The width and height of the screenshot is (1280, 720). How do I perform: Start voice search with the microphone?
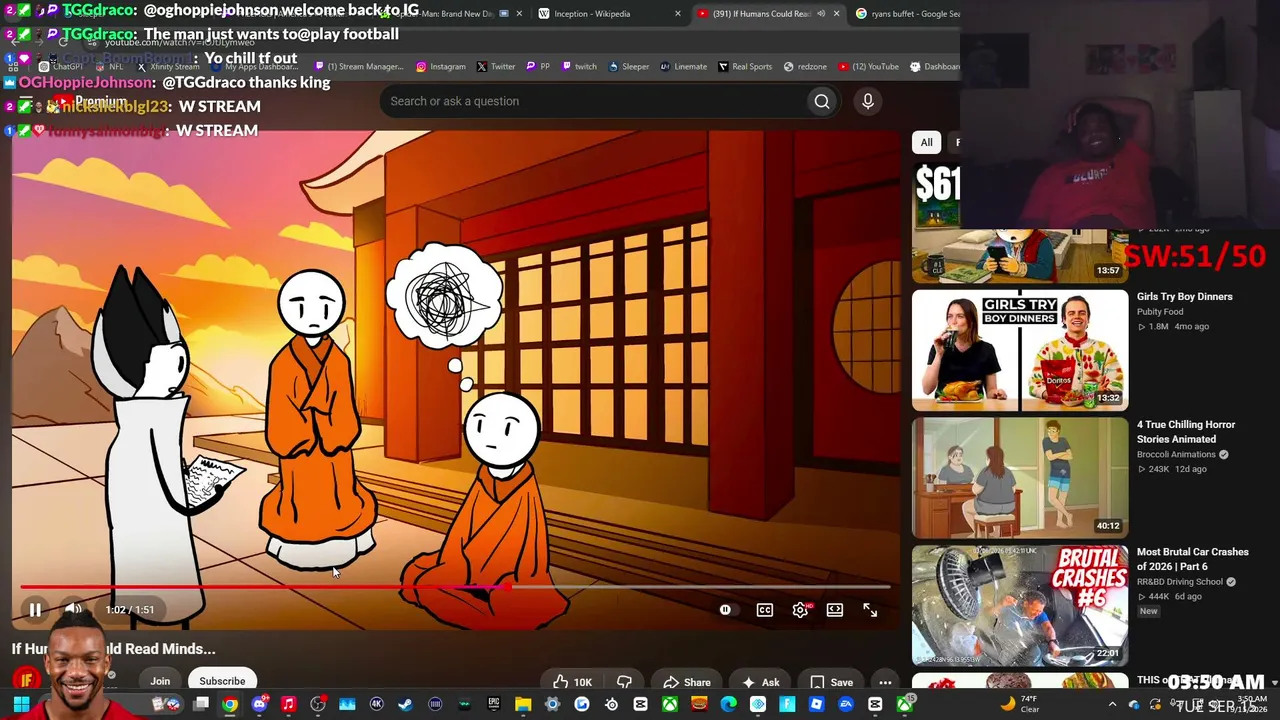868,101
